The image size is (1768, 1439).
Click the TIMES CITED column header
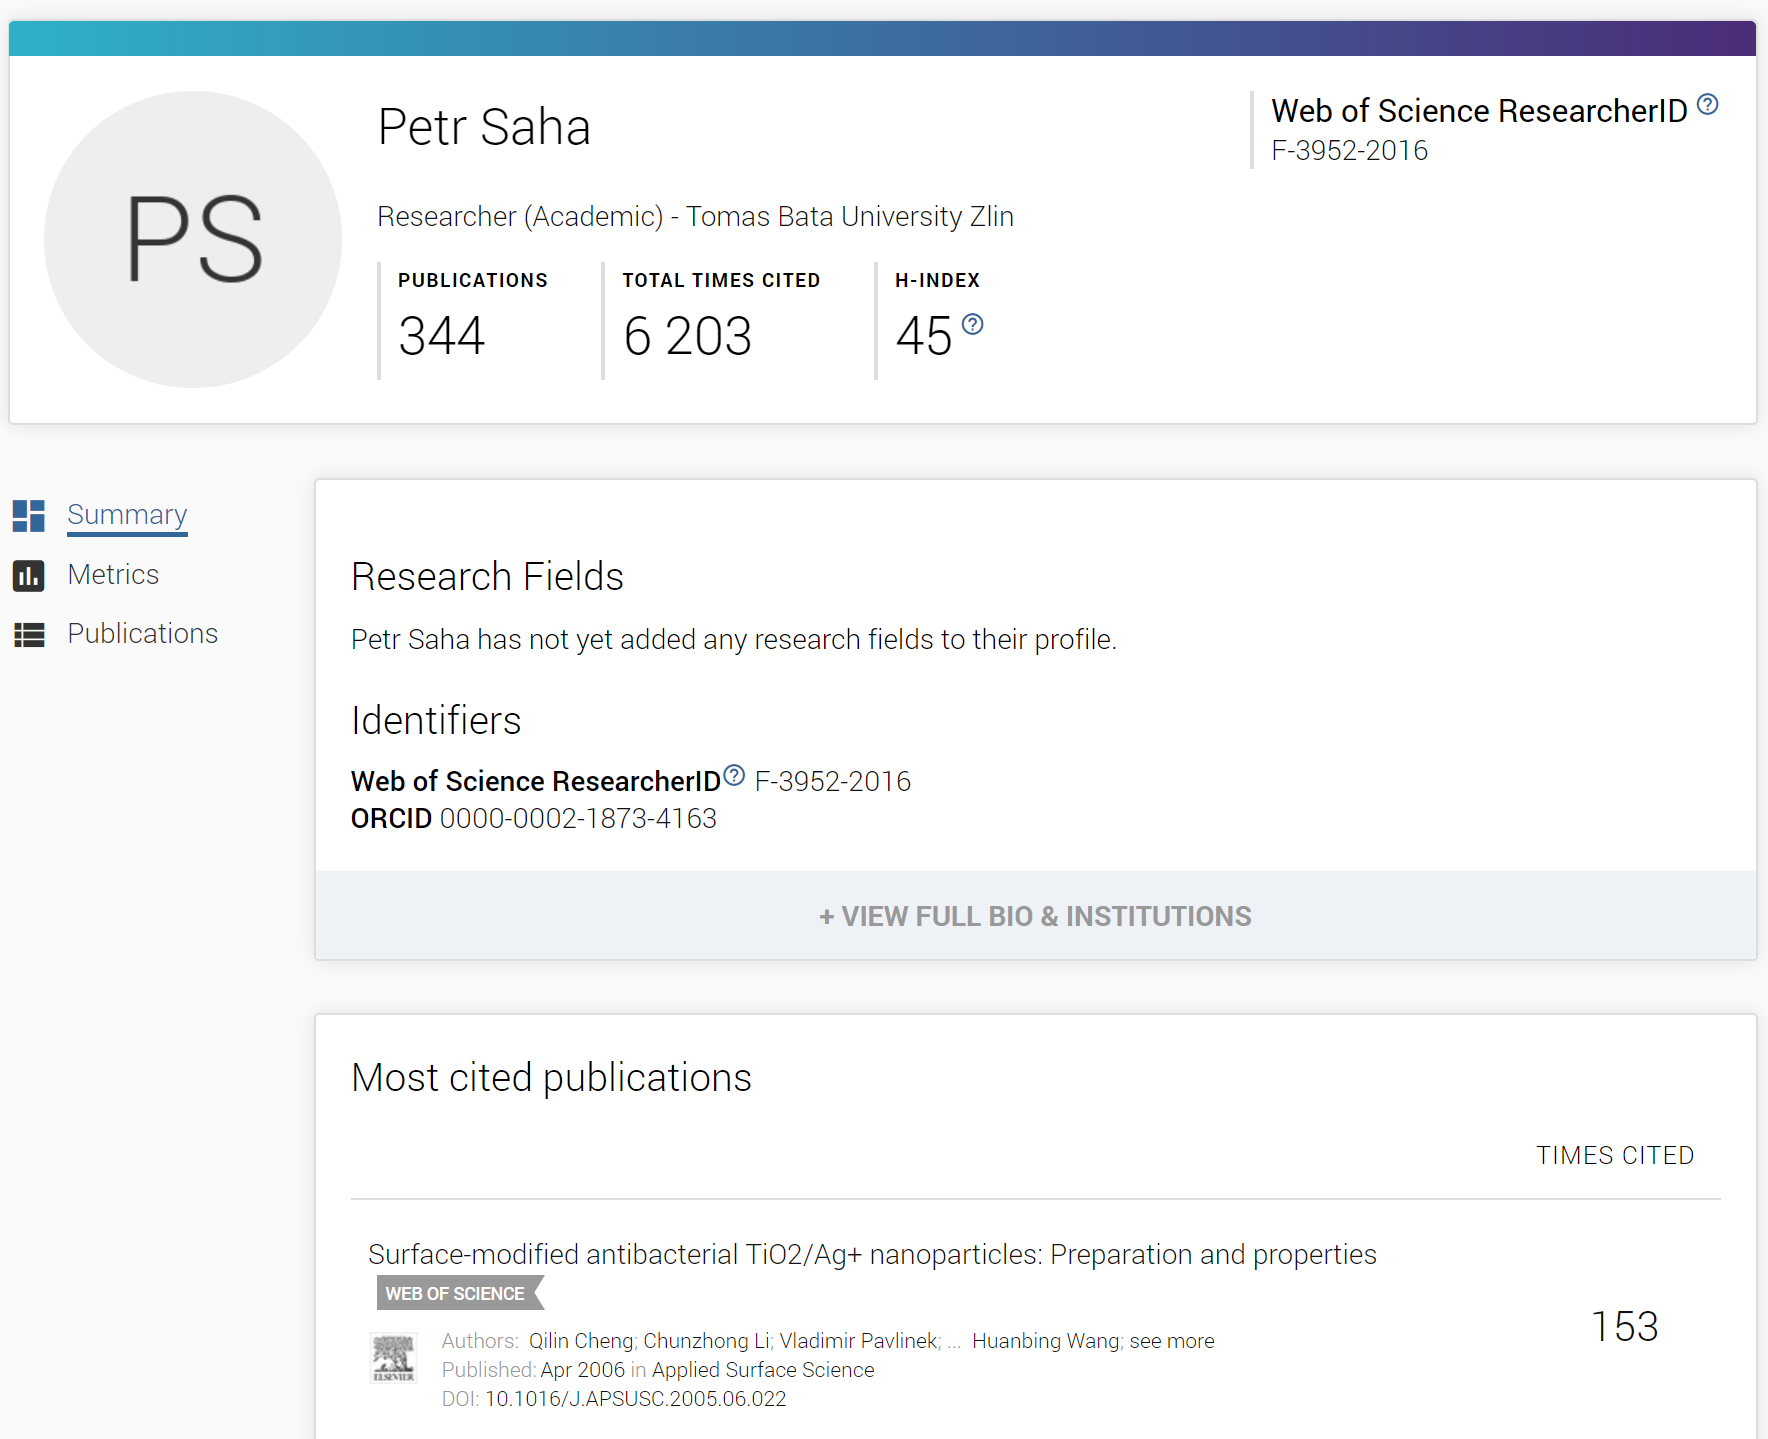(1615, 1156)
